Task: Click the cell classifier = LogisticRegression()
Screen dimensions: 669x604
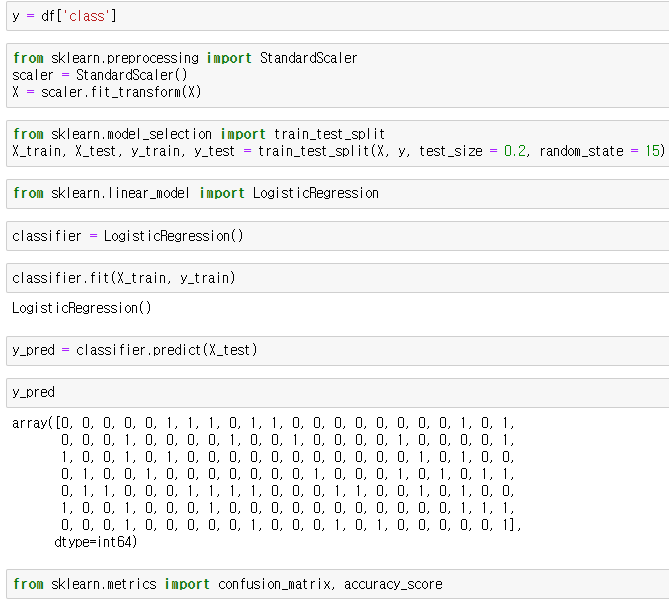Action: [337, 236]
